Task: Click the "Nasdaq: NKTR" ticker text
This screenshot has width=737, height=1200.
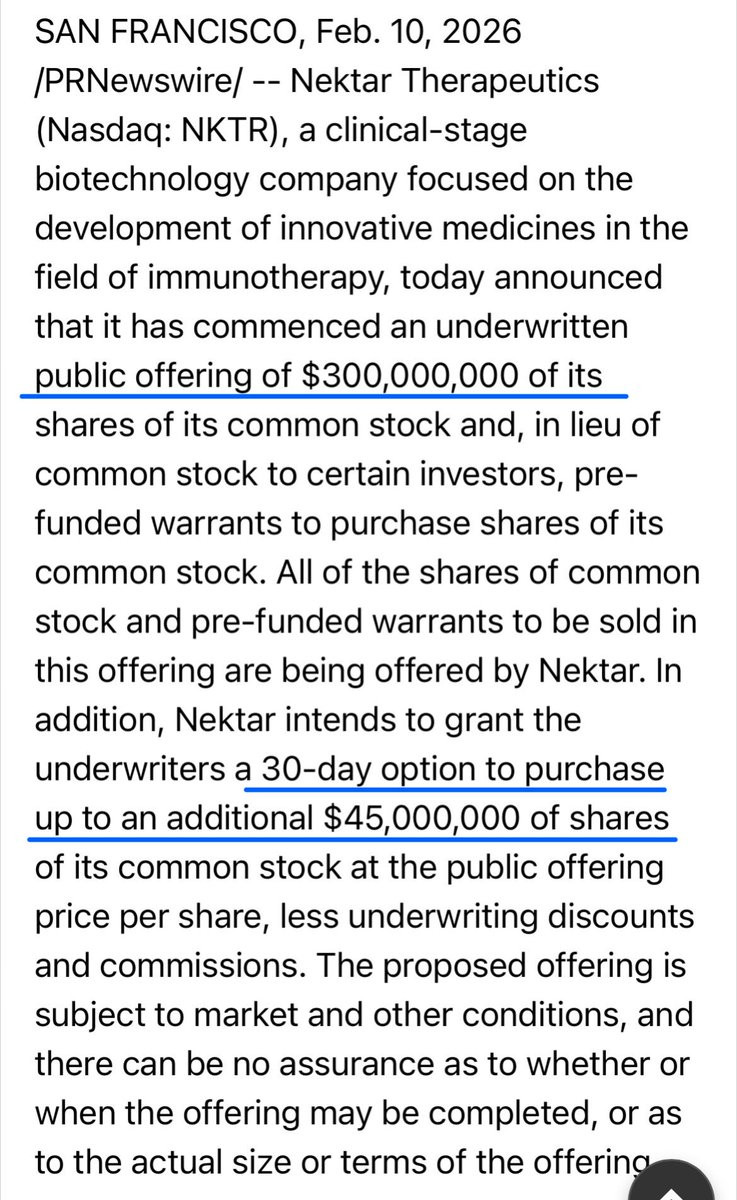Action: (x=151, y=130)
